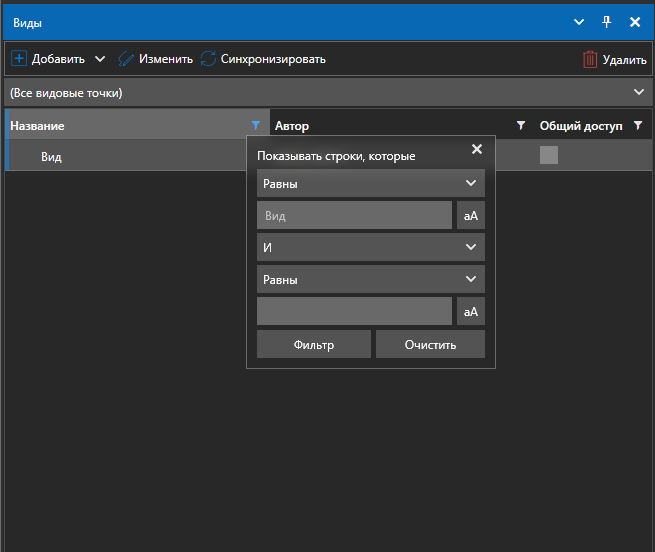Open the filter on Общий доступ column
This screenshot has height=552, width=655.
[x=638, y=126]
